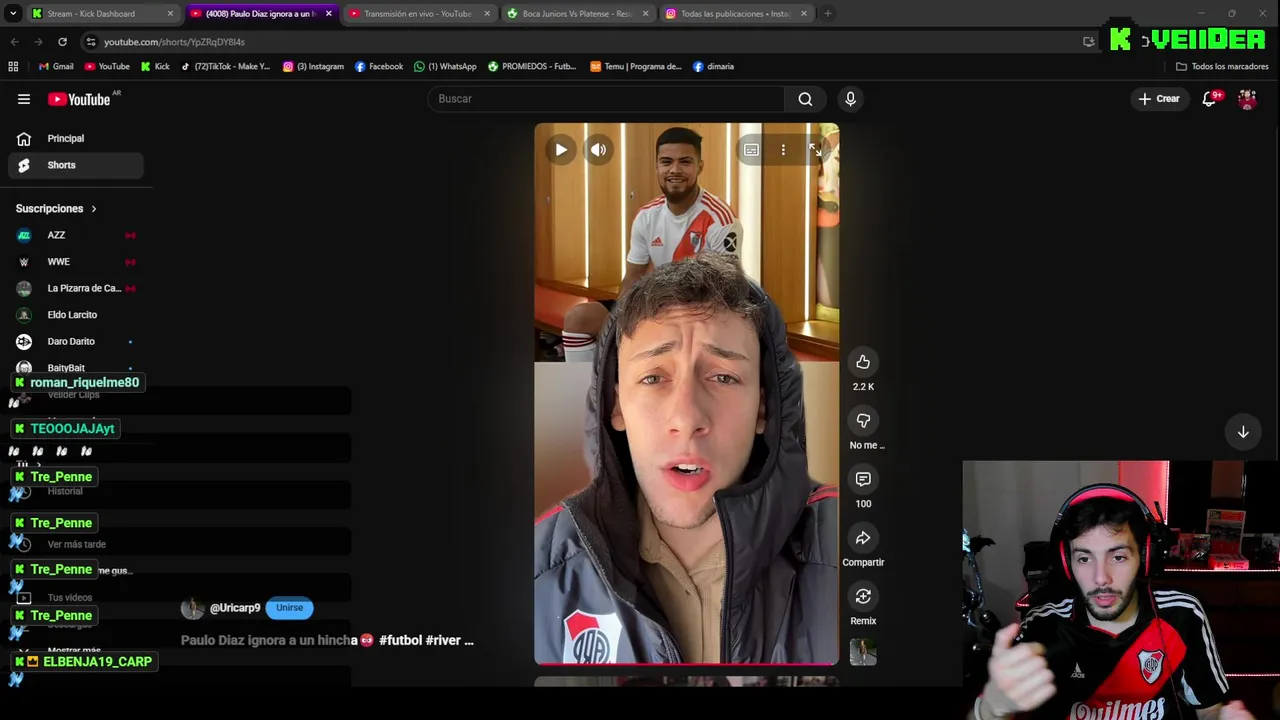
Task: Click the YouTube logo
Action: (80, 99)
